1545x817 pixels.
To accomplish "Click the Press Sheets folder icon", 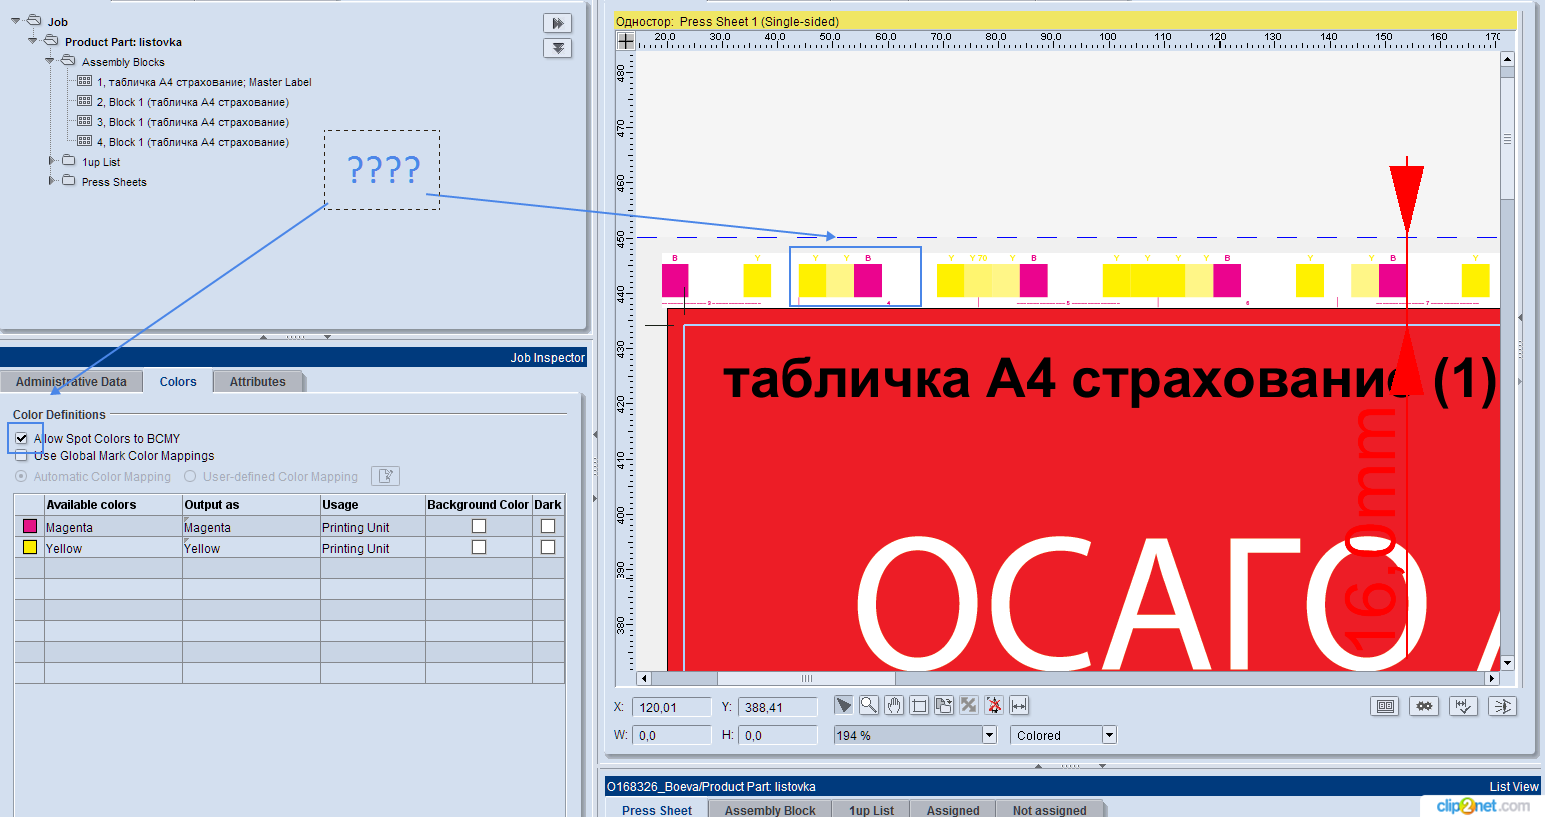I will pos(68,181).
